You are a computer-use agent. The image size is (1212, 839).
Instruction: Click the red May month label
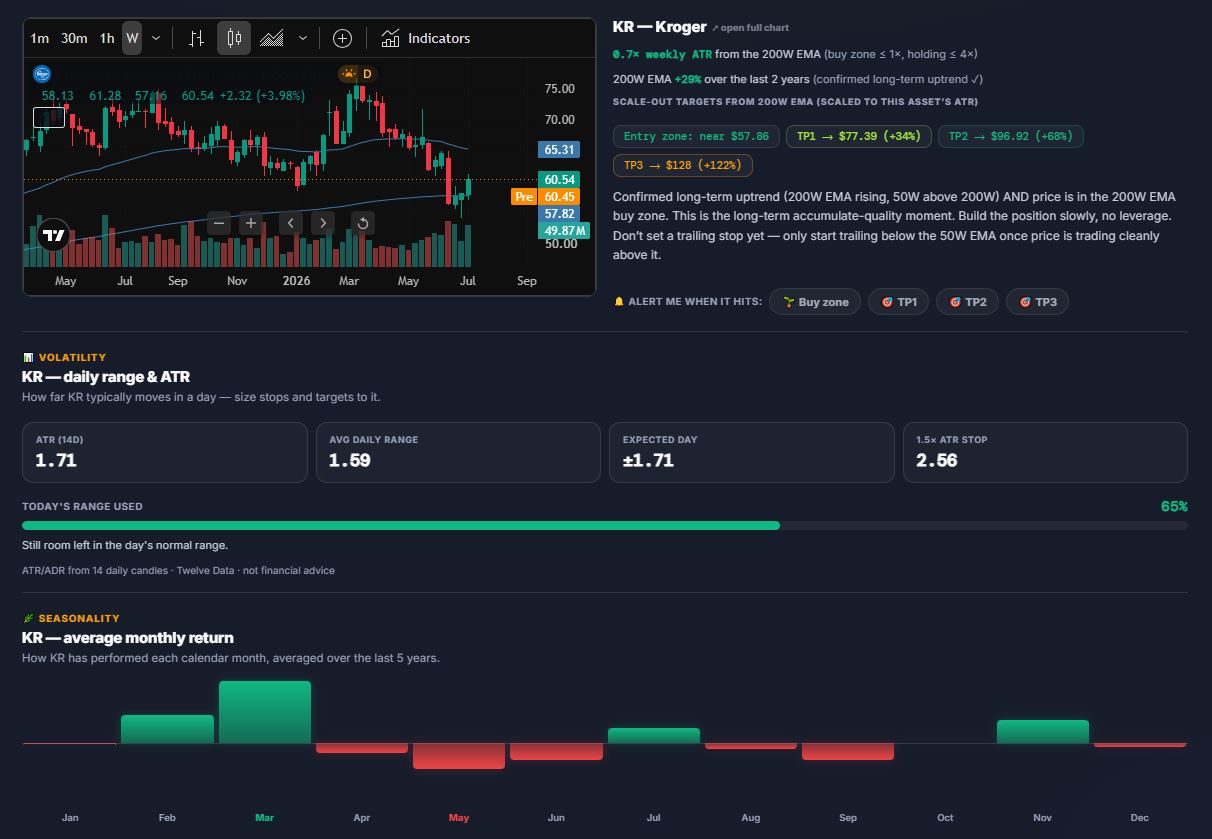pyautogui.click(x=459, y=818)
